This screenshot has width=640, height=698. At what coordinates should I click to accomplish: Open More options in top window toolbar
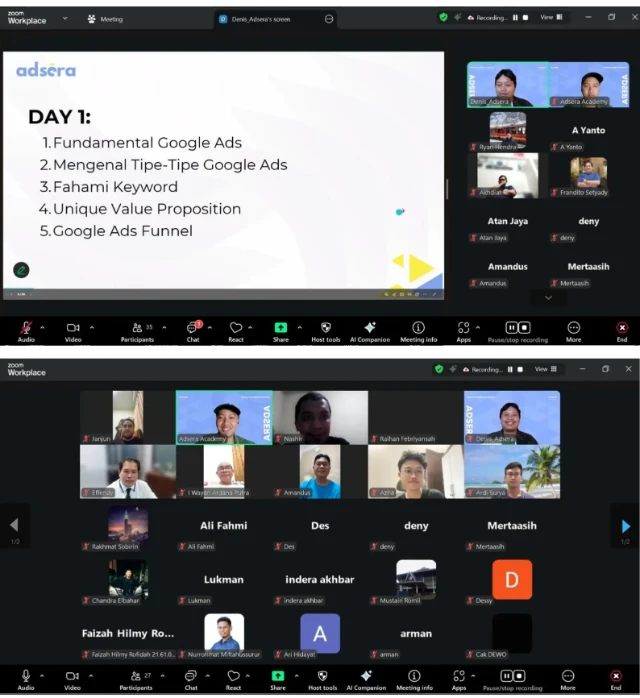tap(574, 332)
